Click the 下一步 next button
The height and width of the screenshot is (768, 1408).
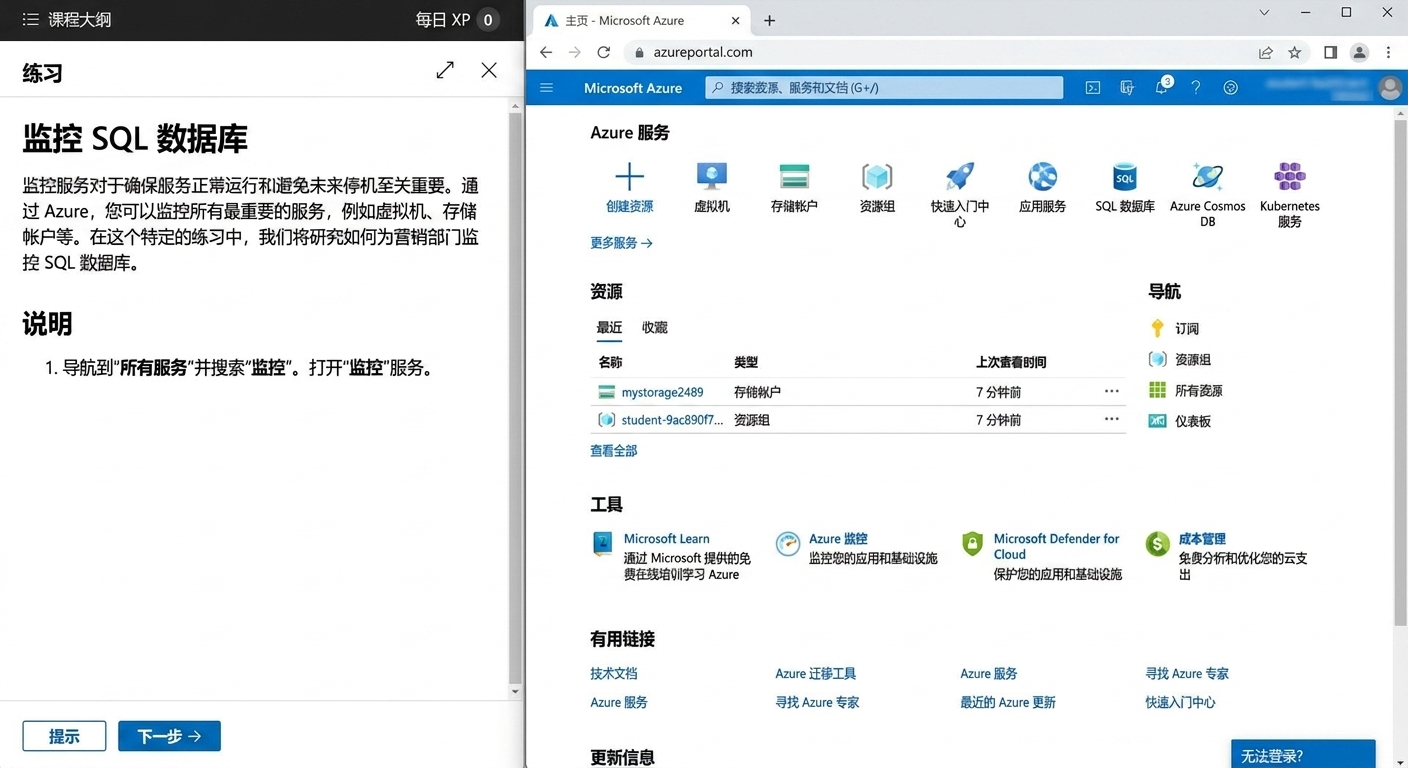[x=169, y=736]
